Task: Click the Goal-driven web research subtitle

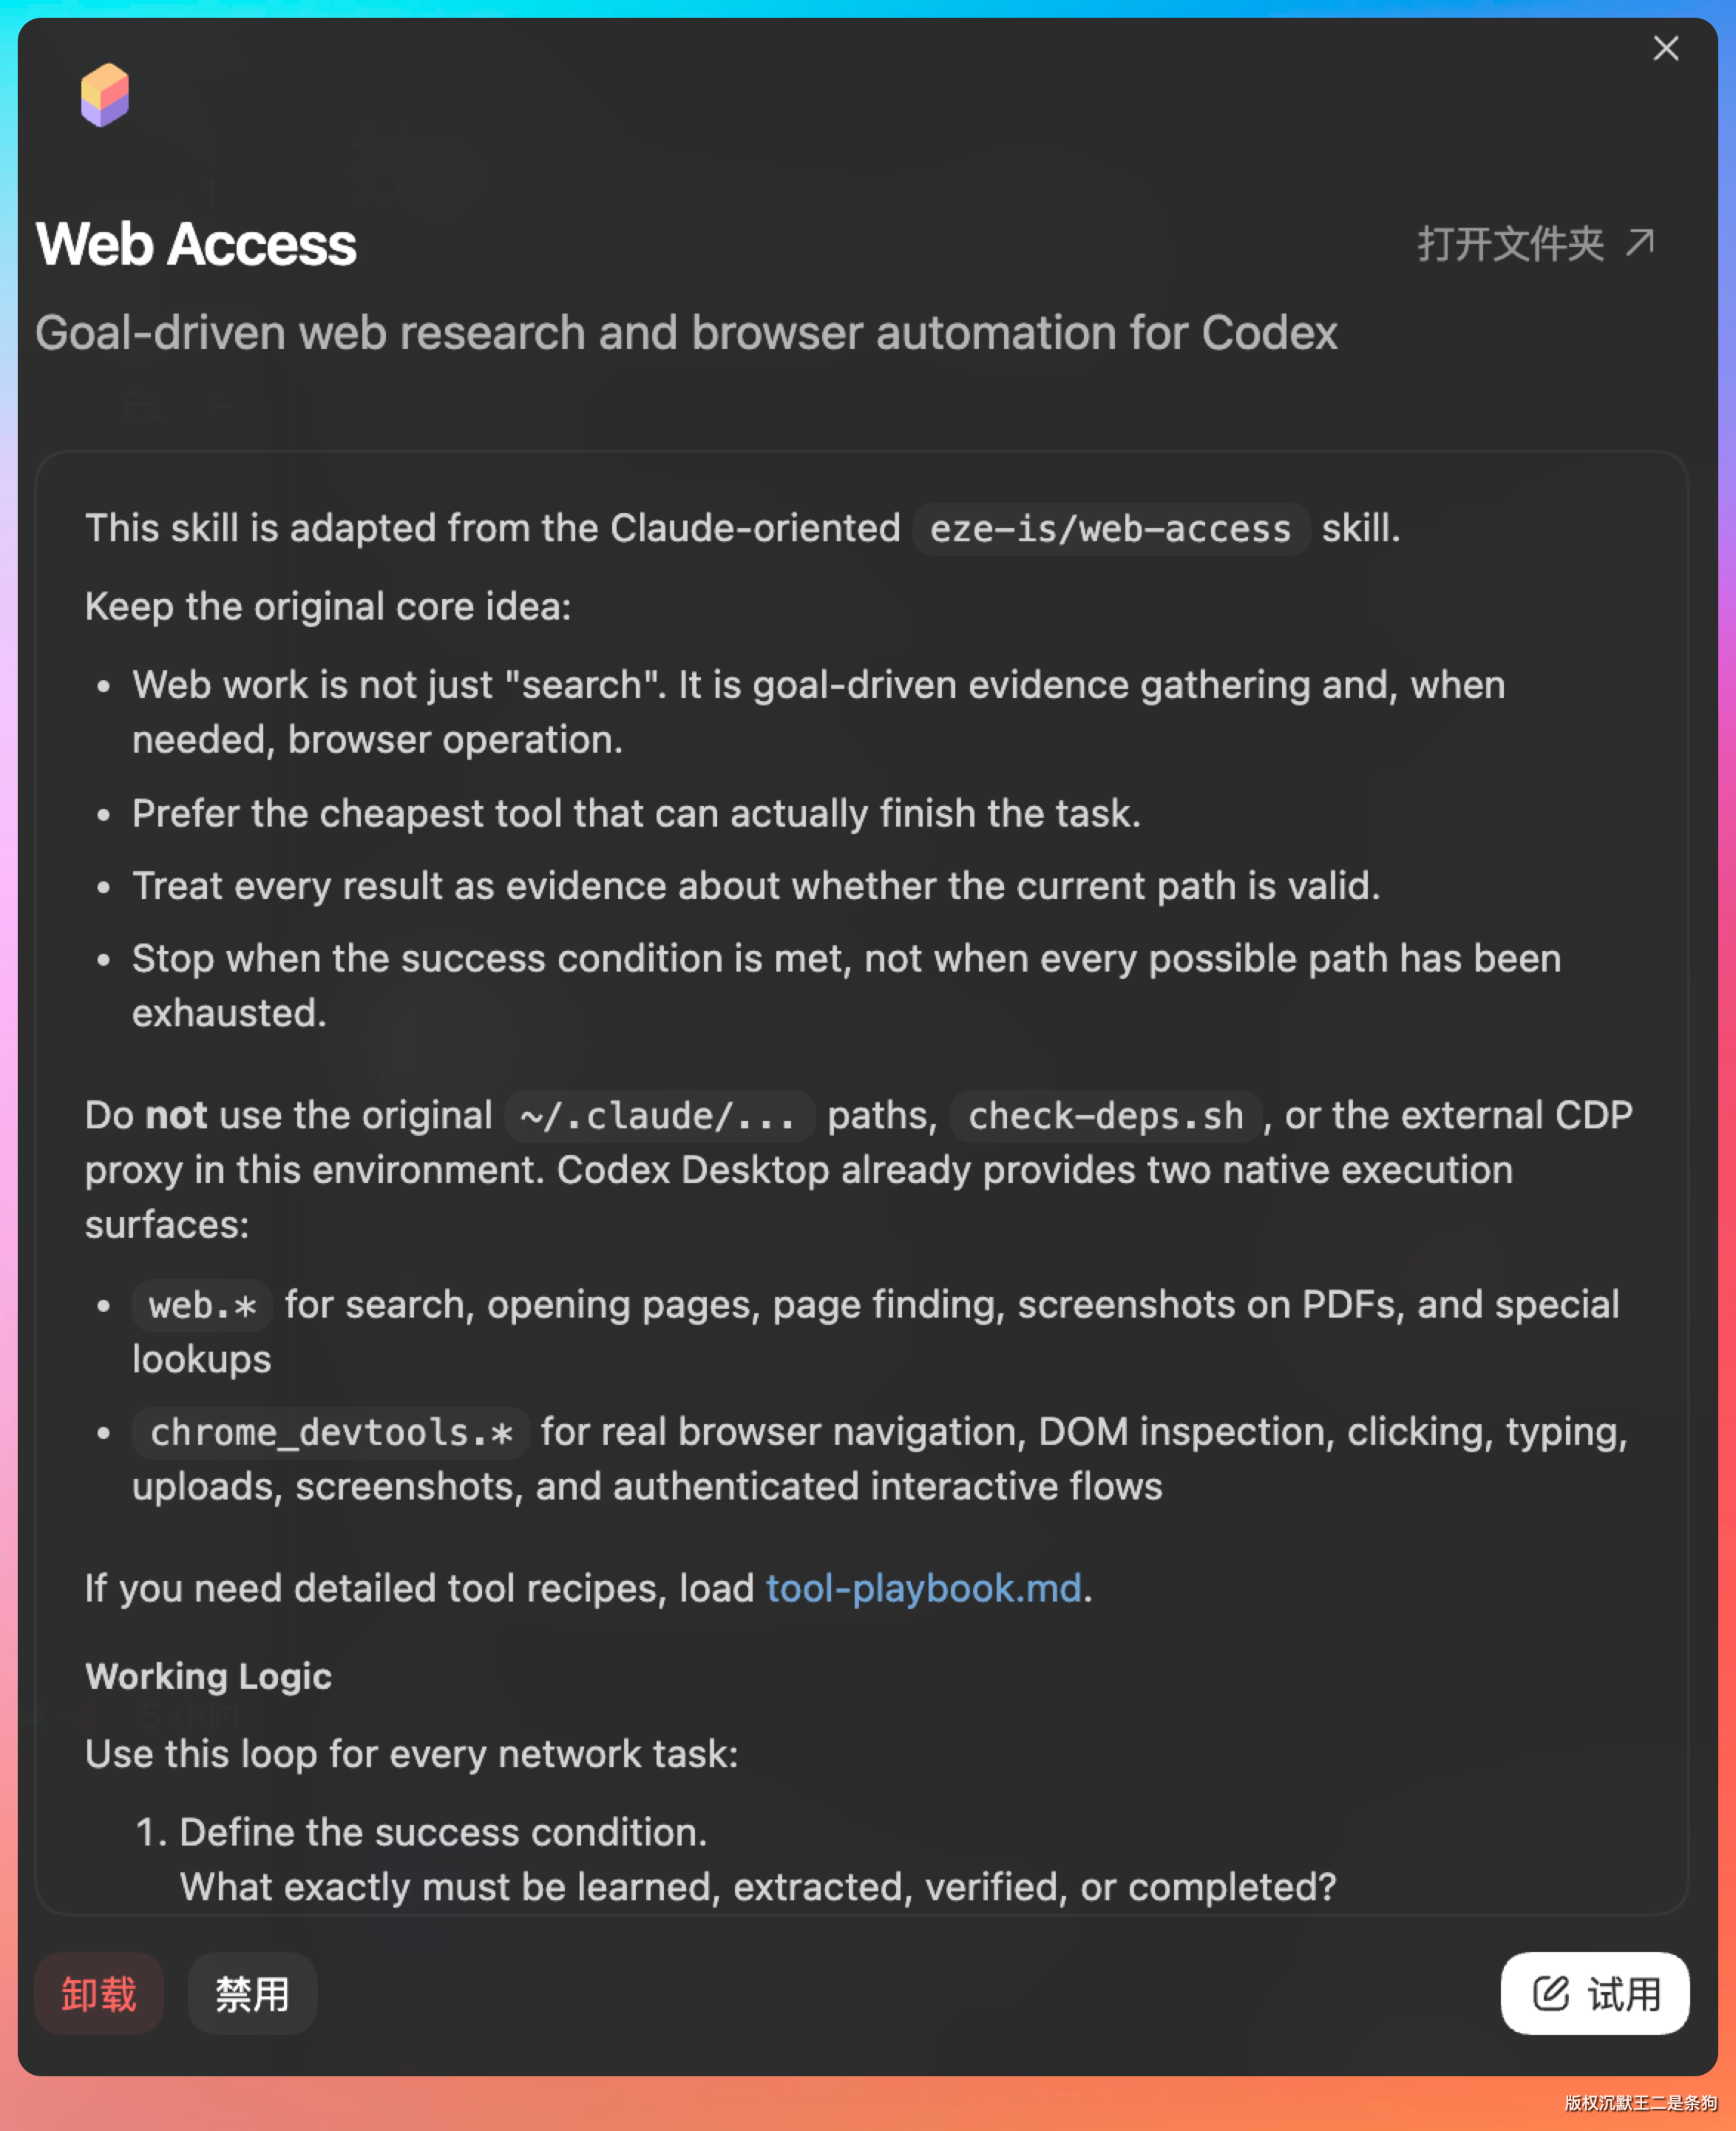Action: pos(686,333)
